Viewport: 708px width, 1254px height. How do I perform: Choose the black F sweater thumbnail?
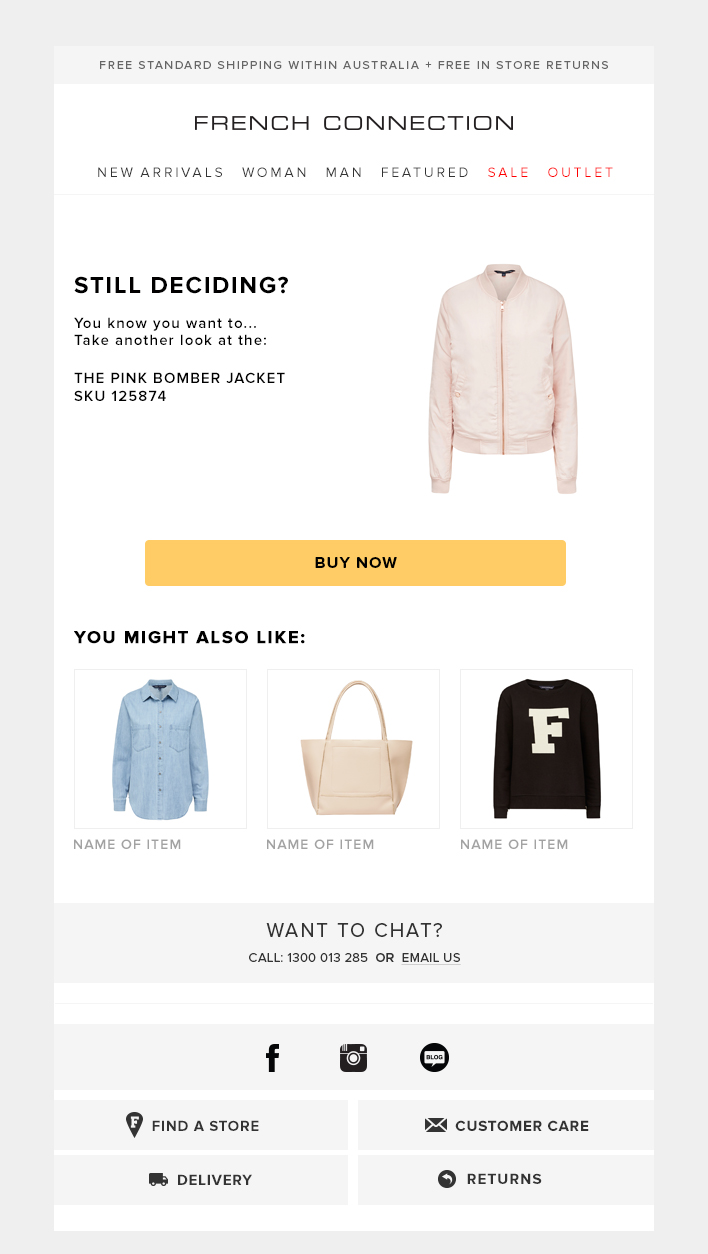[x=546, y=748]
